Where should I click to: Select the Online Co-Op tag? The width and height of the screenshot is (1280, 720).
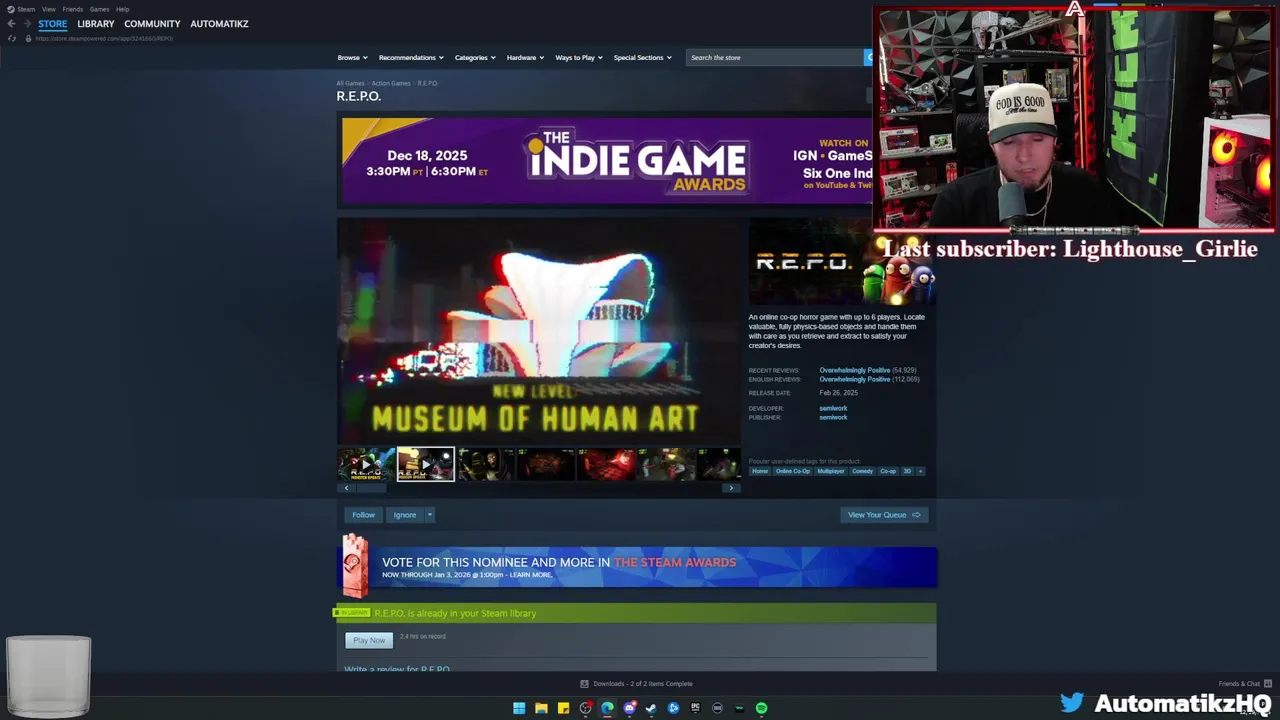793,471
